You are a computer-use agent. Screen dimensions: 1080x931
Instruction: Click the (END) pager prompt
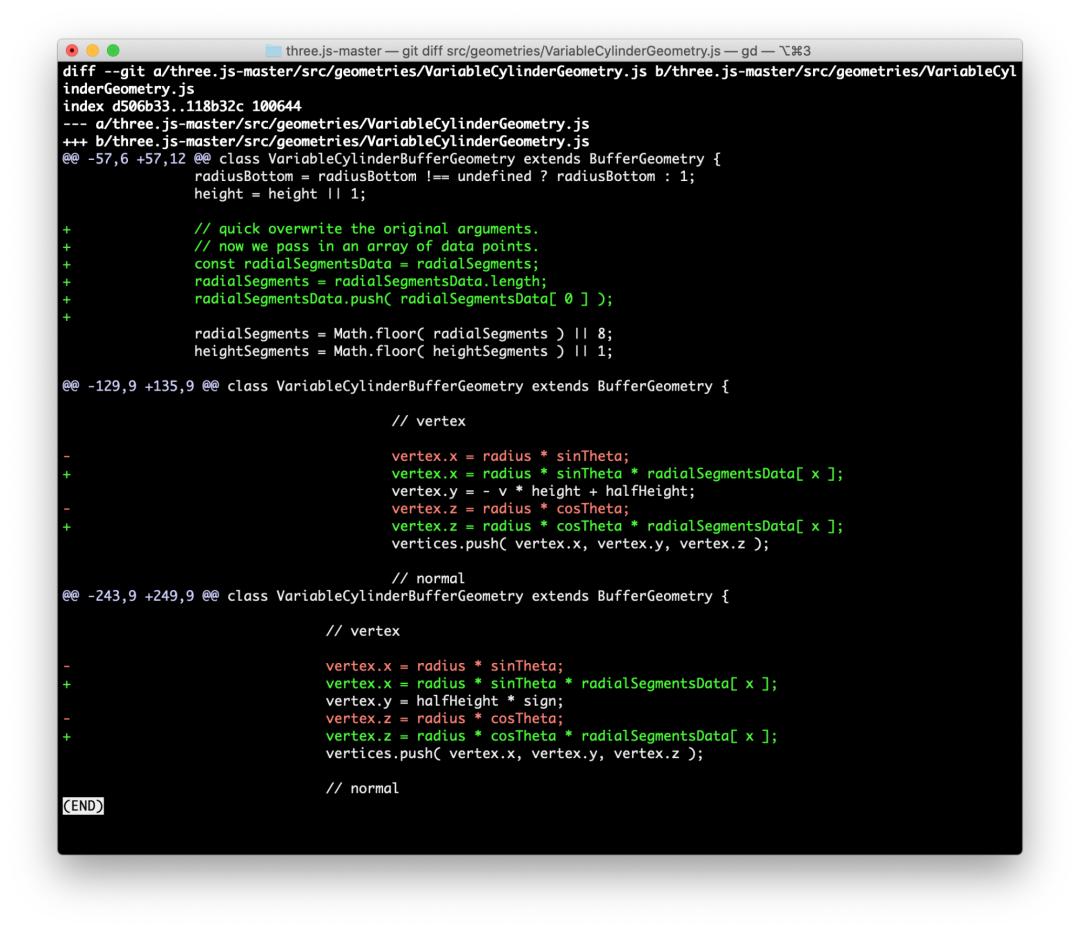83,805
